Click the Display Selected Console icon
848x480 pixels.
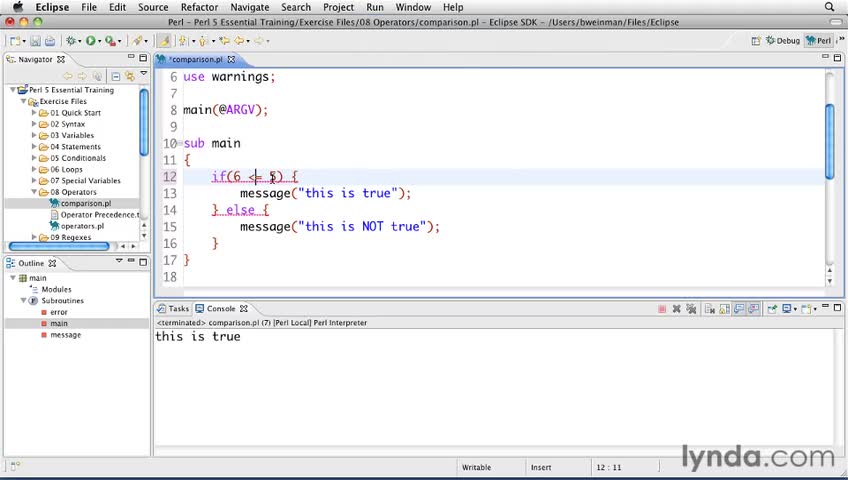point(787,309)
